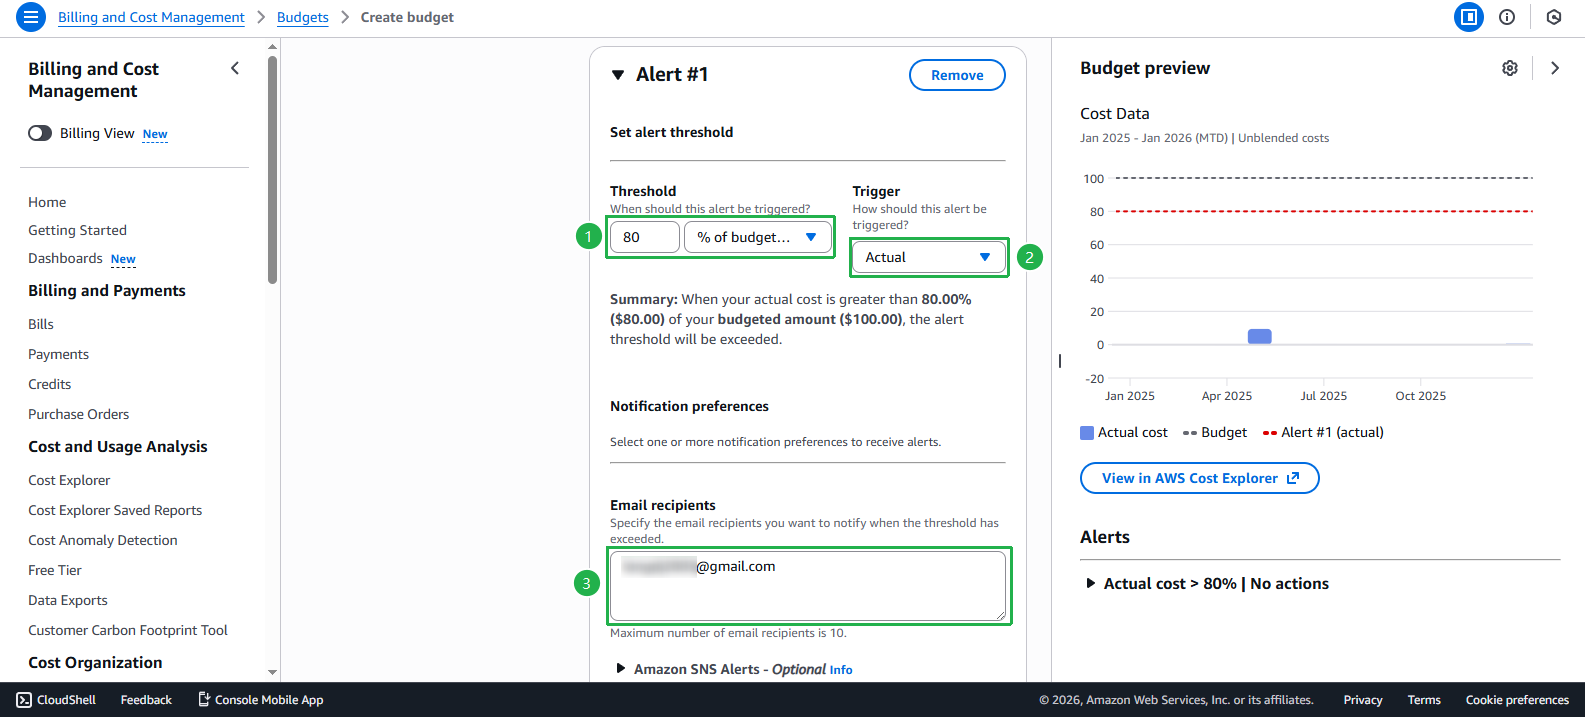1585x717 pixels.
Task: Click New badge beside Dashboards
Action: click(x=123, y=259)
